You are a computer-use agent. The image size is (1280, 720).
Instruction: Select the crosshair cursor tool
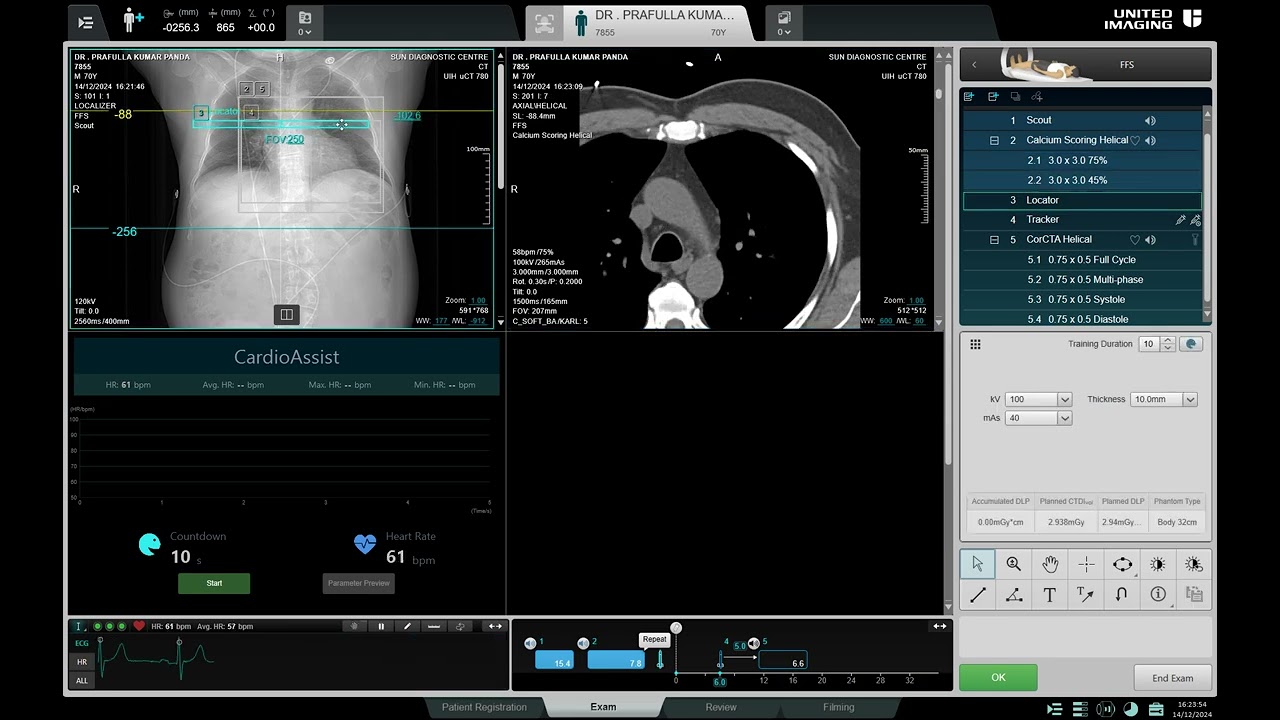(x=1086, y=564)
